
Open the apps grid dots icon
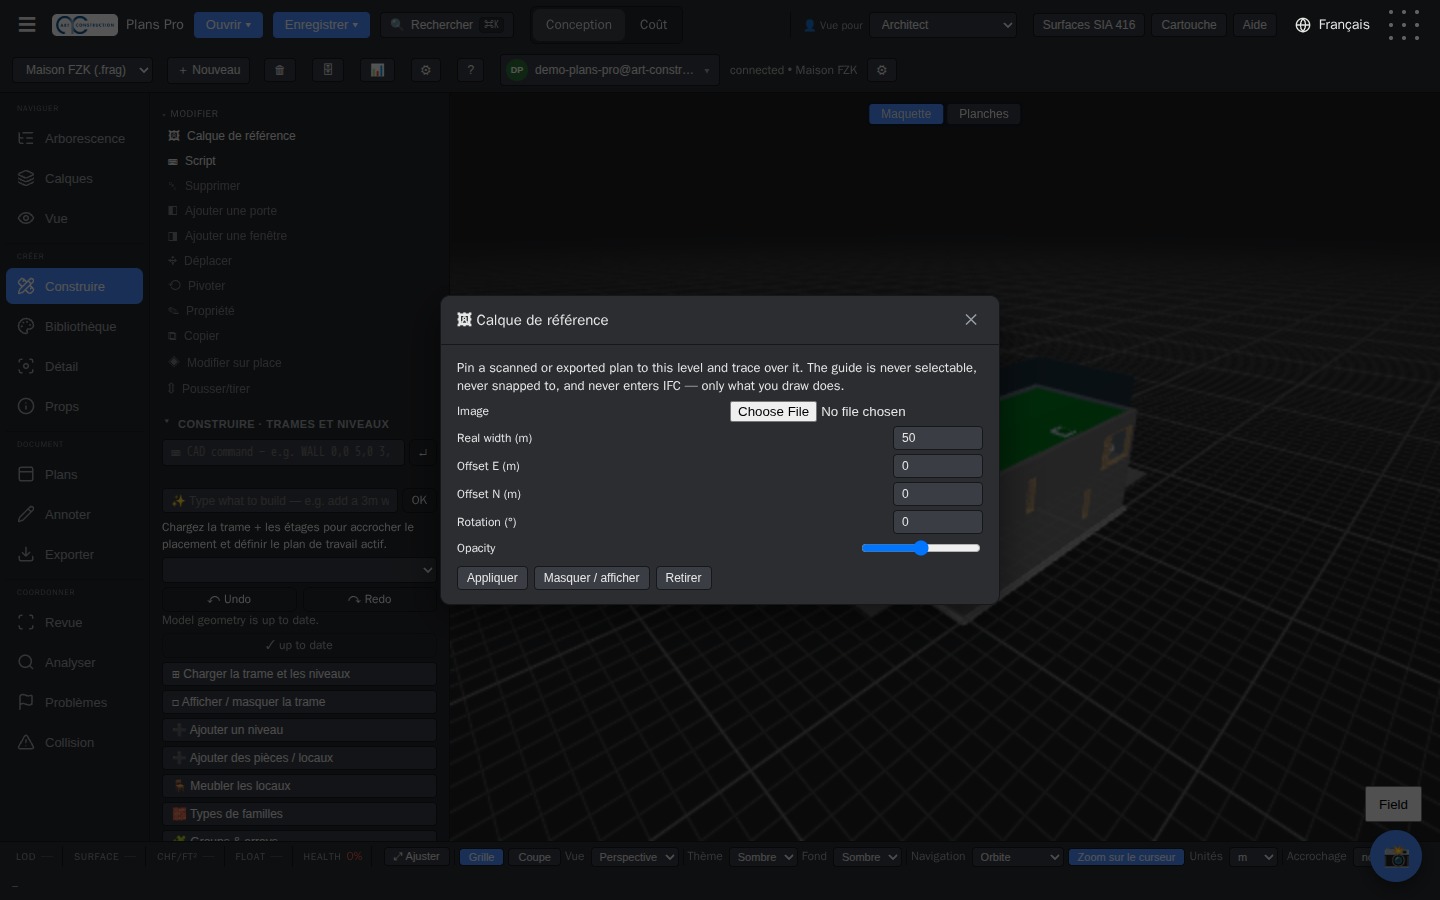point(1404,25)
